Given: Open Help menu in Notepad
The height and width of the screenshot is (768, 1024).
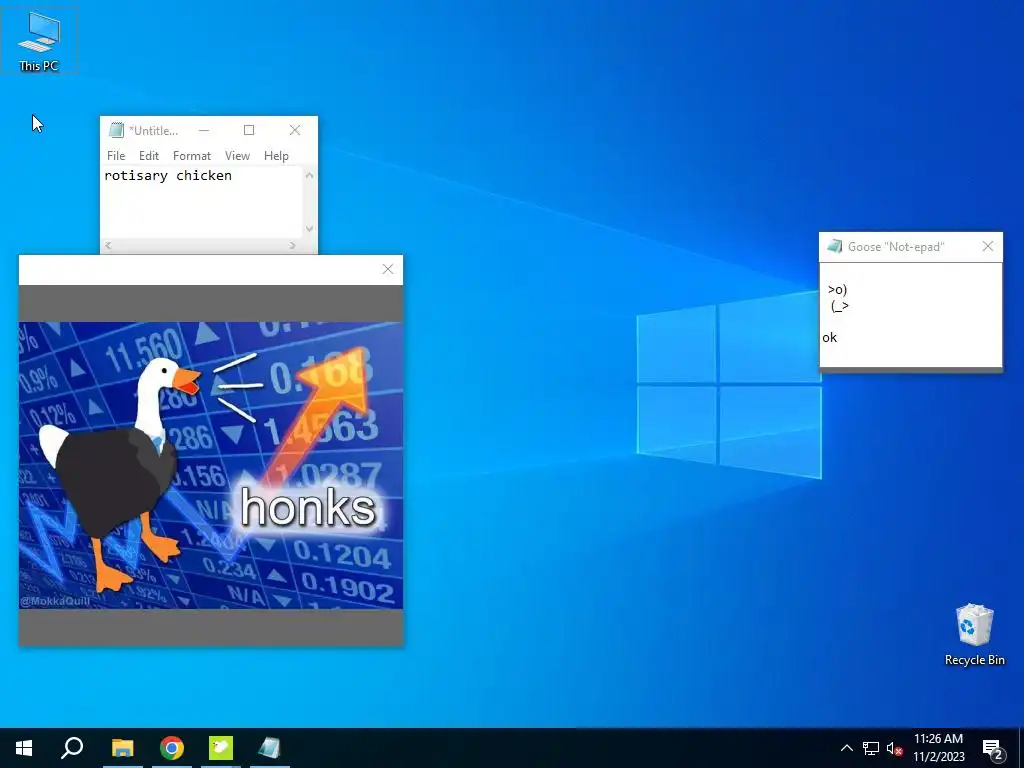Looking at the screenshot, I should [x=276, y=155].
